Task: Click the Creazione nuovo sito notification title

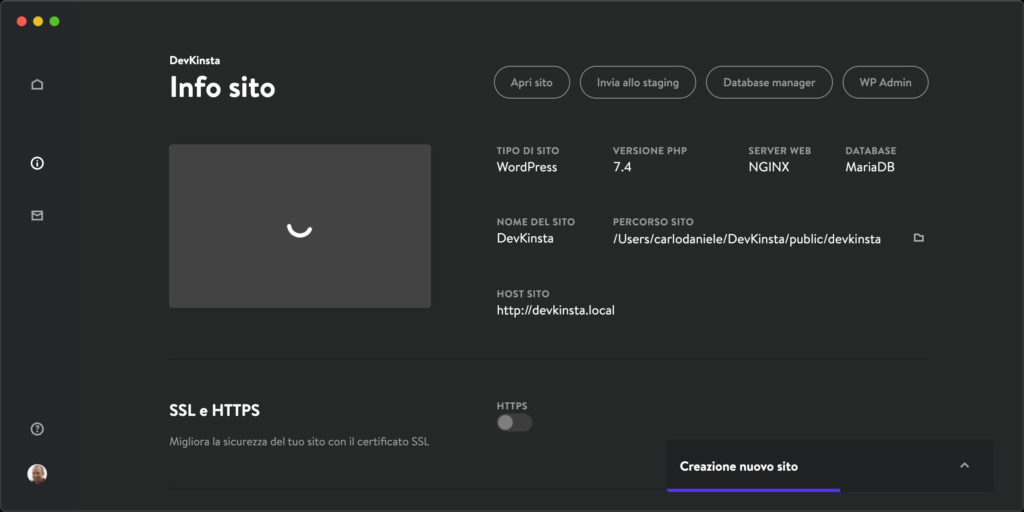Action: tap(739, 466)
